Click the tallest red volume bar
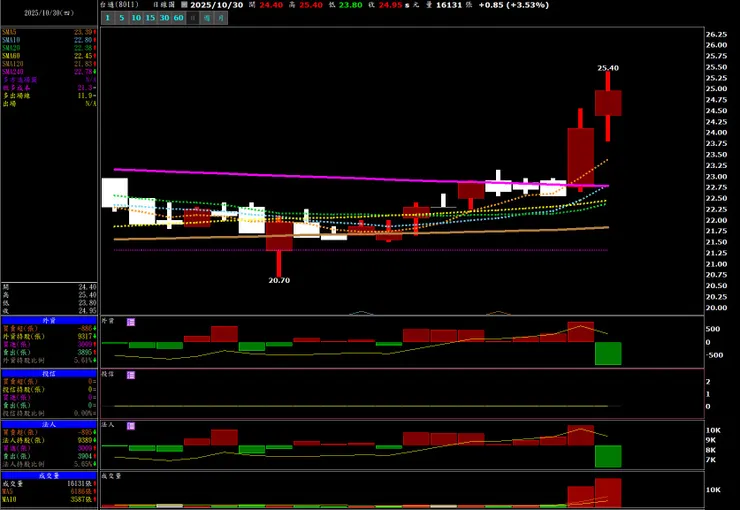The width and height of the screenshot is (740, 510). tap(608, 493)
